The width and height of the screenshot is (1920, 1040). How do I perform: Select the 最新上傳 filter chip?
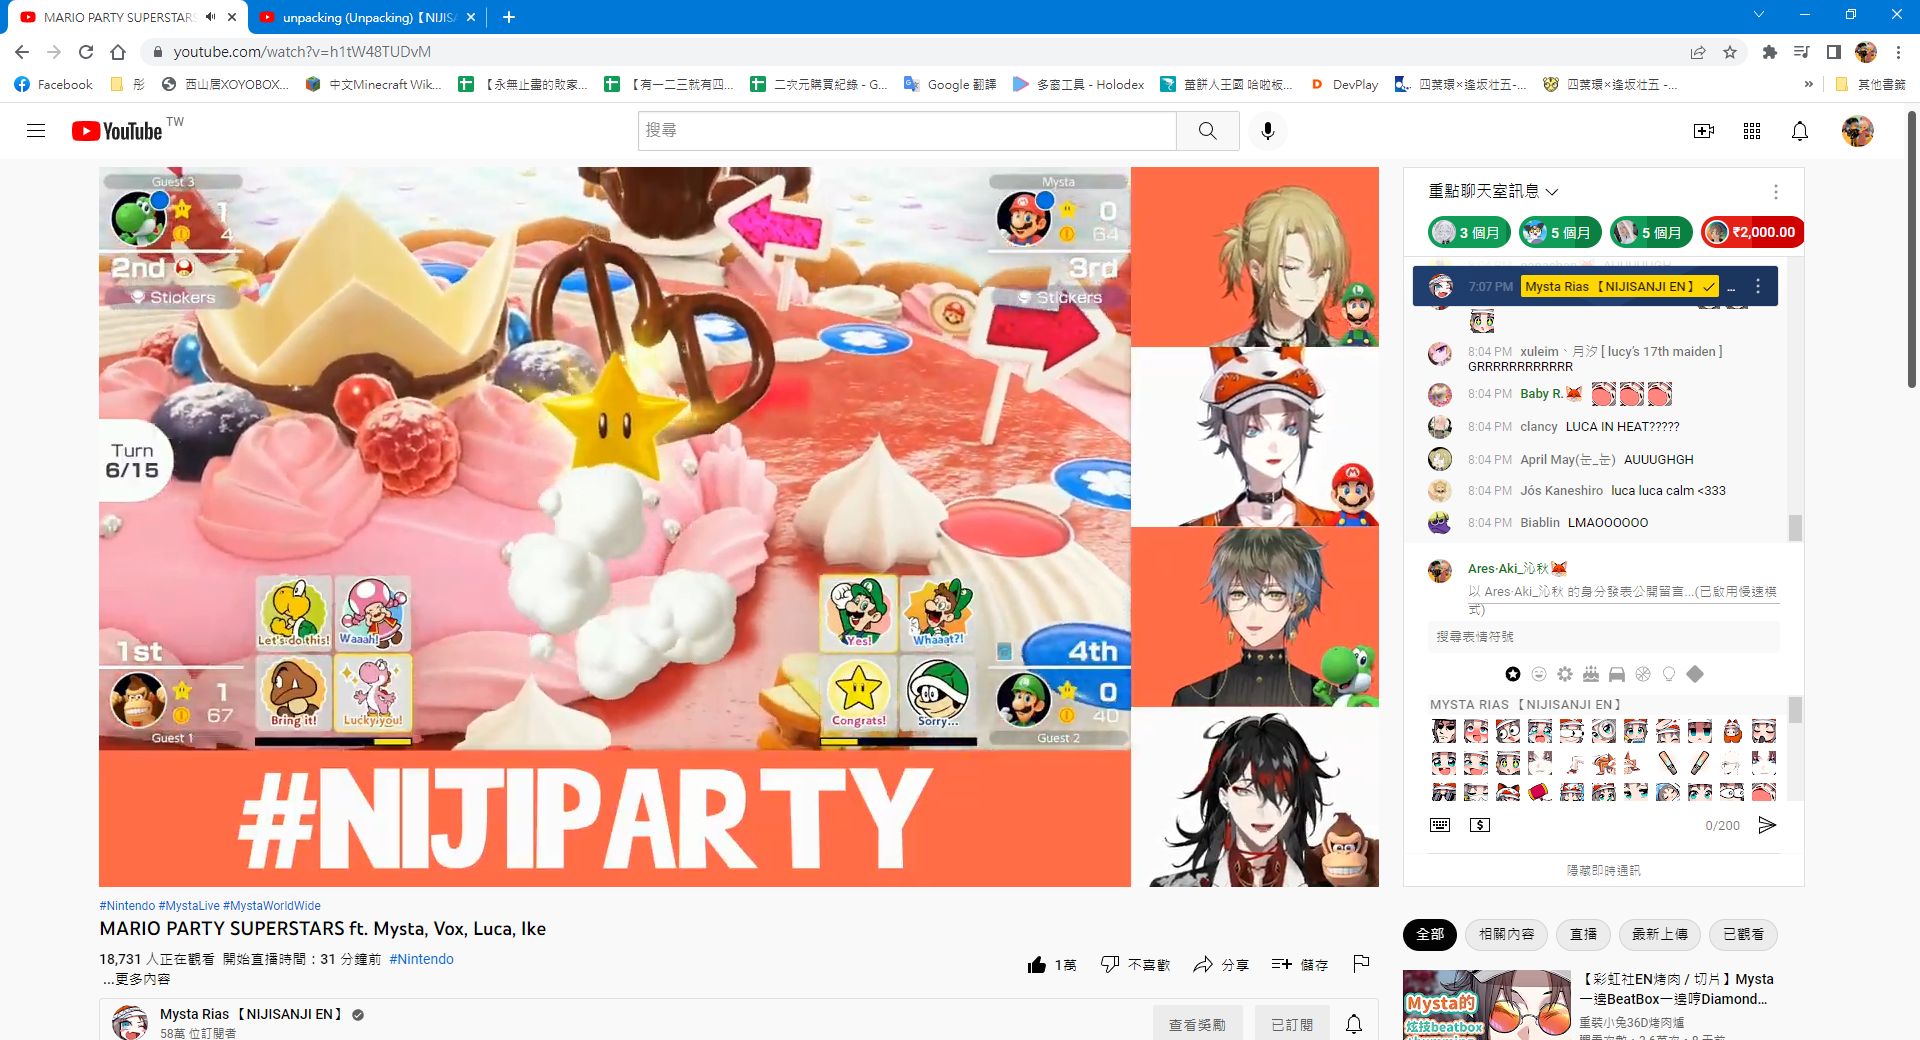[x=1660, y=934]
